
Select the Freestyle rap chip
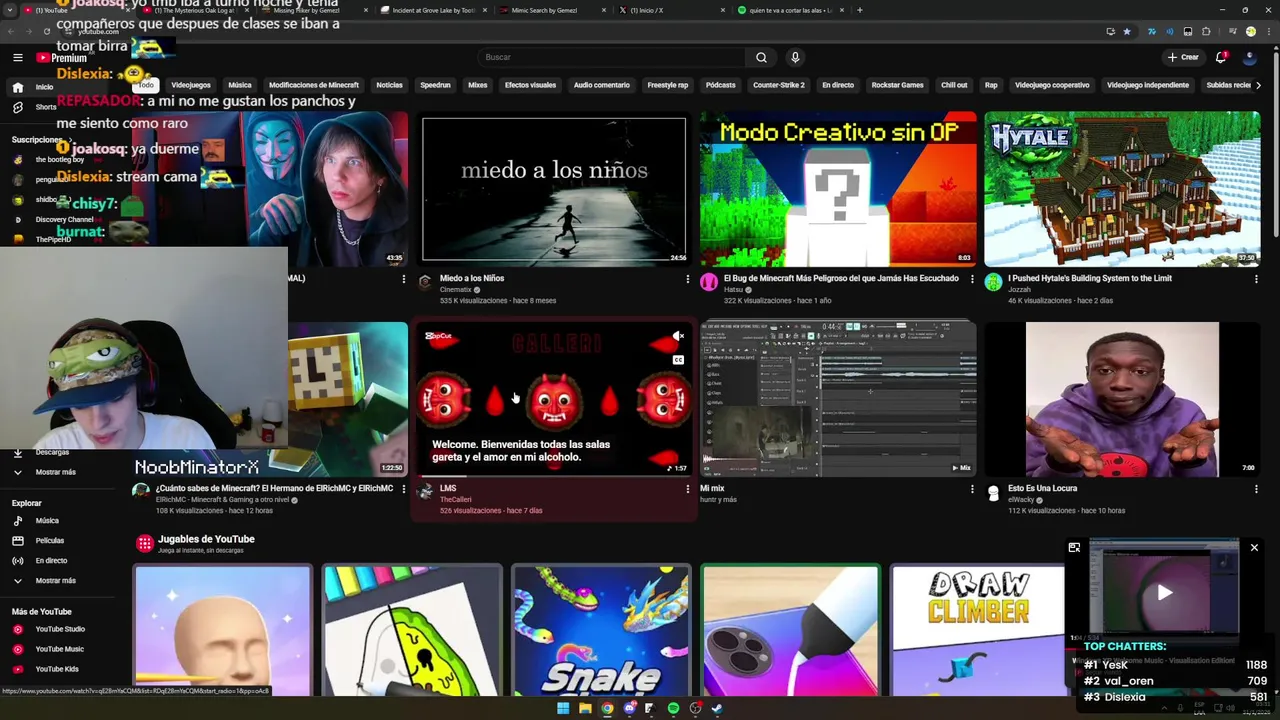coord(668,85)
